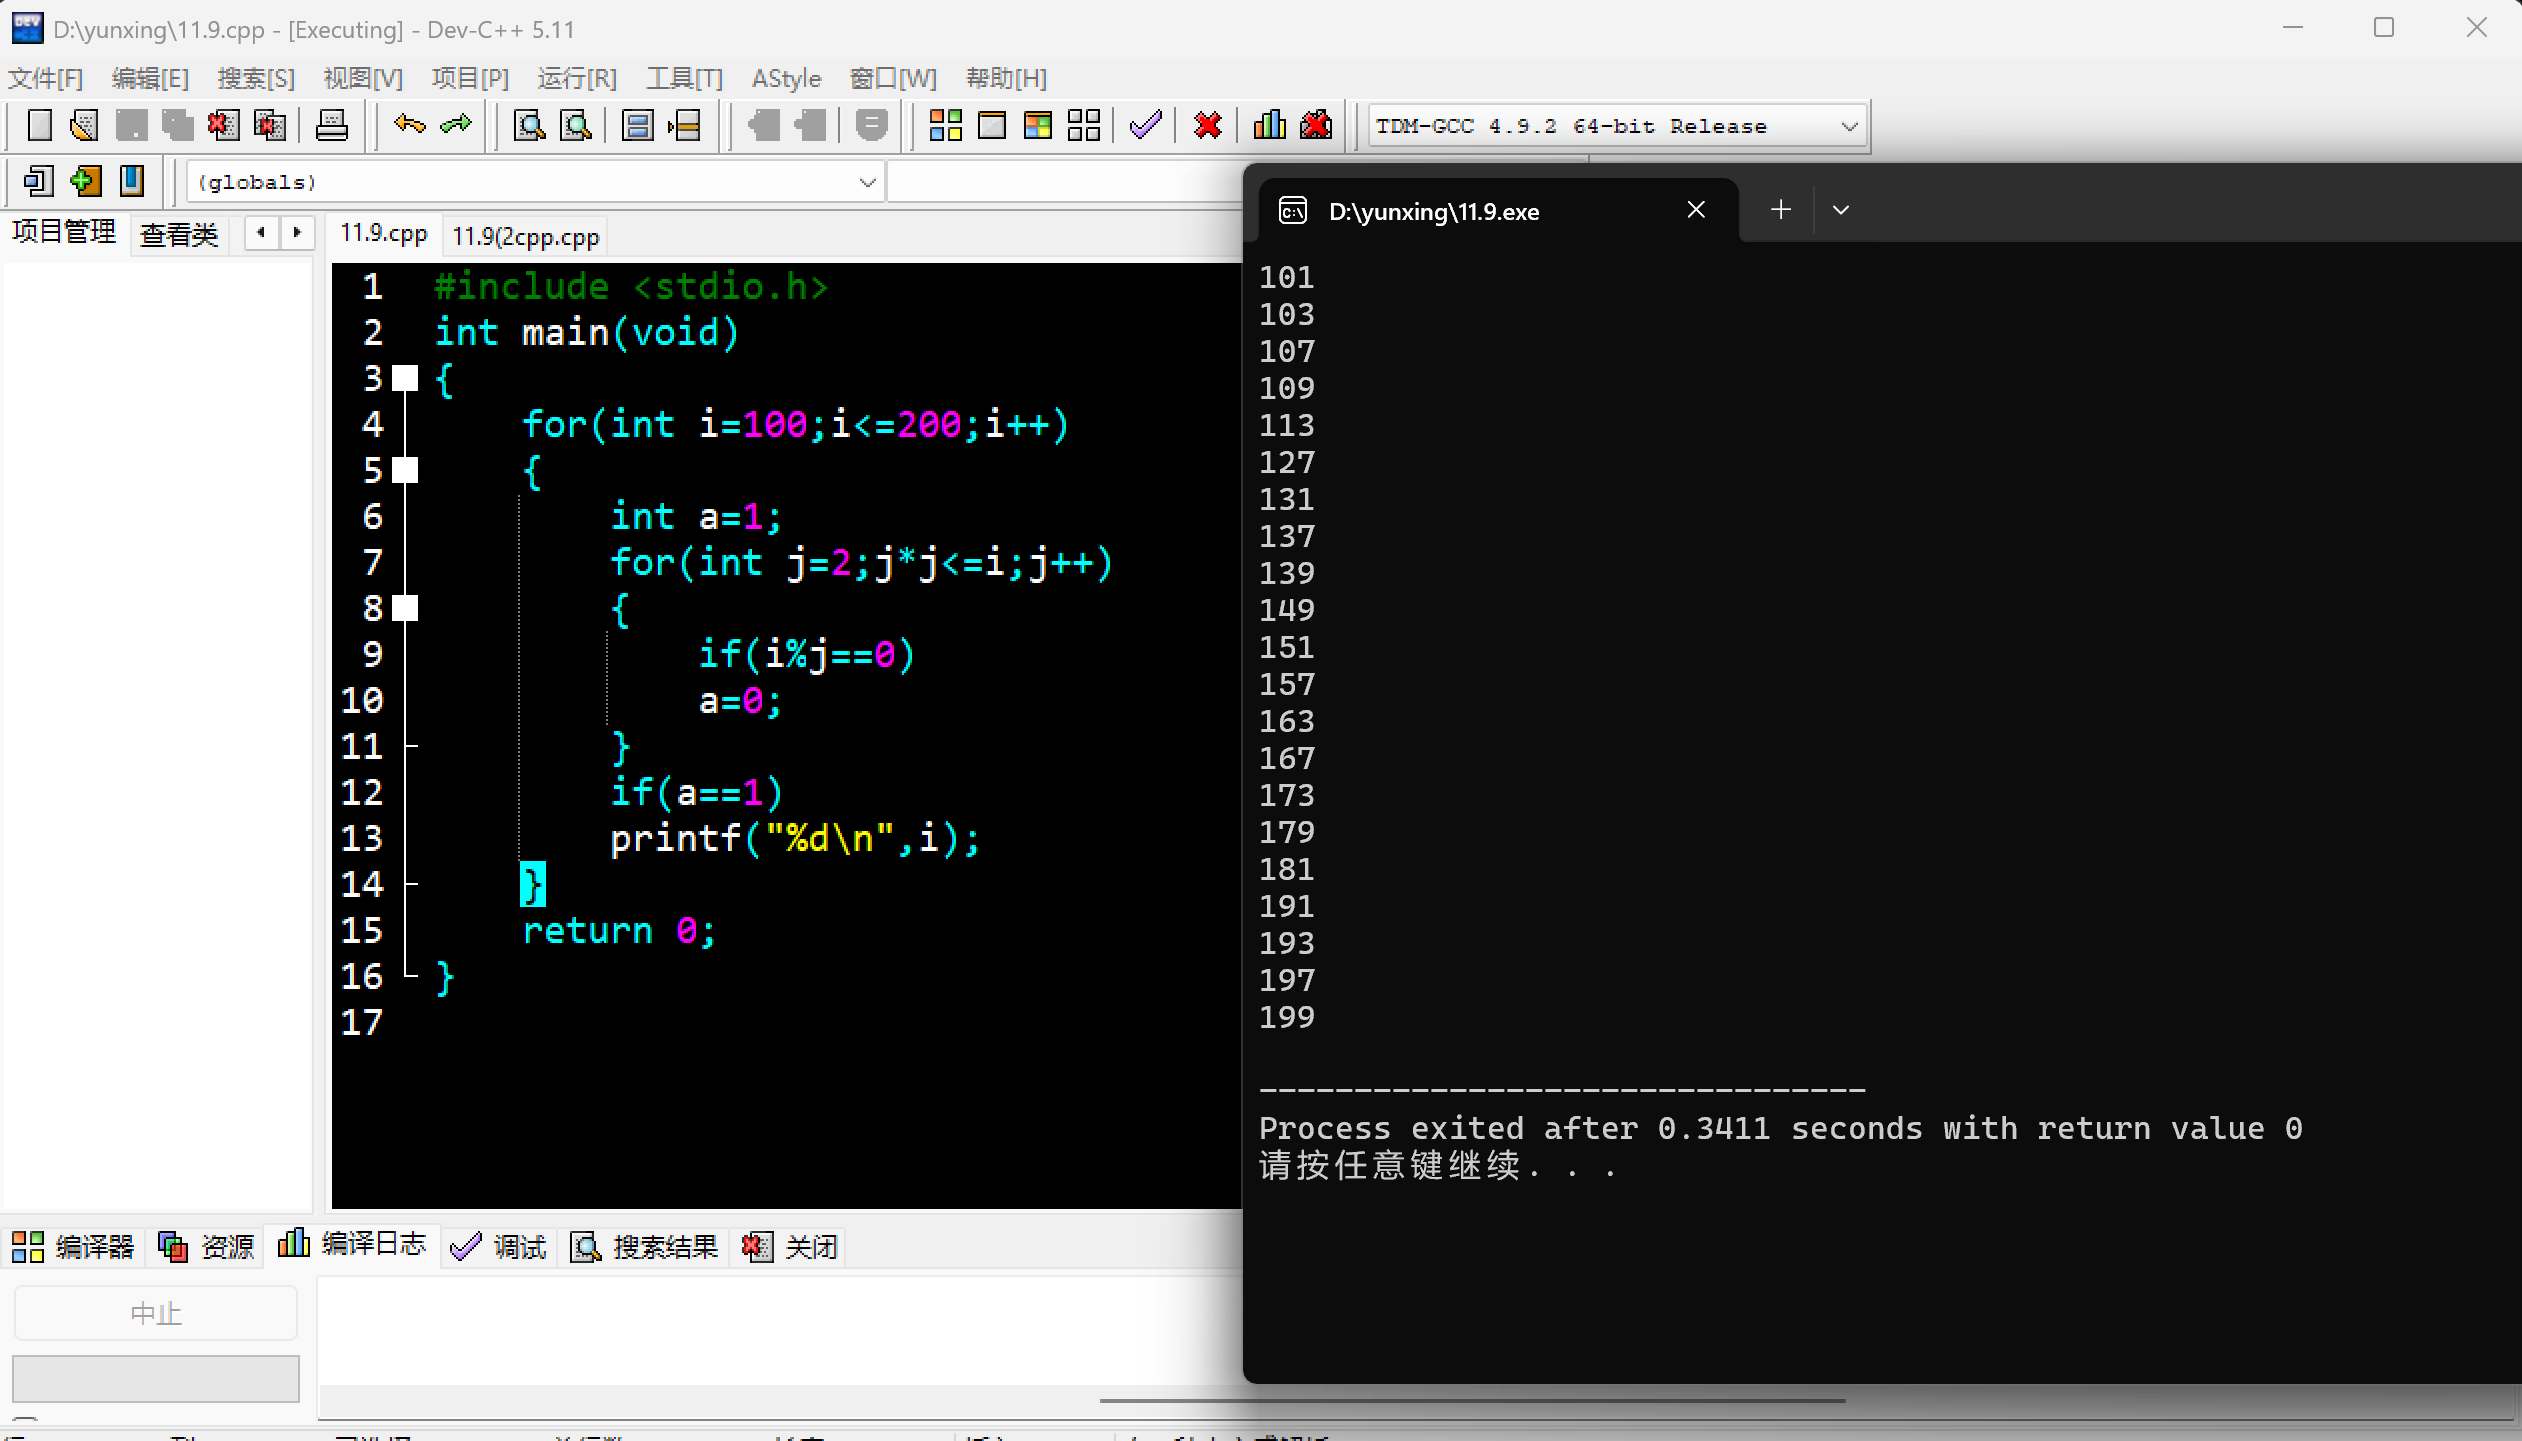
Task: Expand the (globals) scope dropdown
Action: [867, 182]
